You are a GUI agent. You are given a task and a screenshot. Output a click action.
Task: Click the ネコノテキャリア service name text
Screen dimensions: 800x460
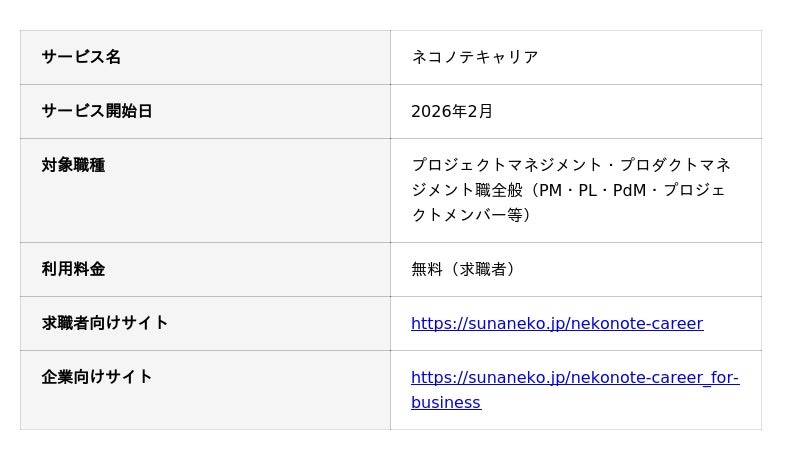474,57
